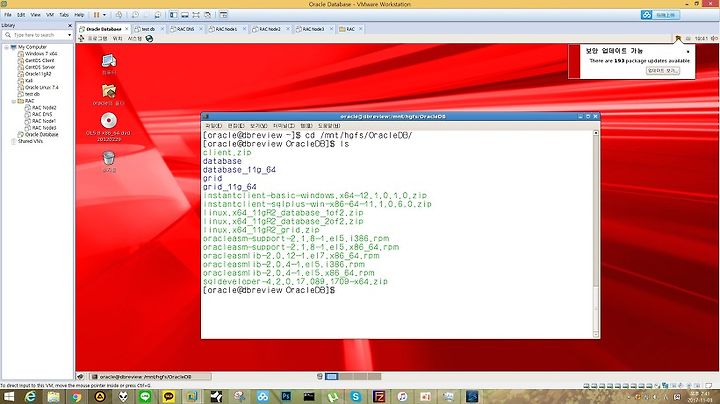Image resolution: width=720 pixels, height=404 pixels.
Task: Open the terminal Help menu
Action: coord(329,126)
